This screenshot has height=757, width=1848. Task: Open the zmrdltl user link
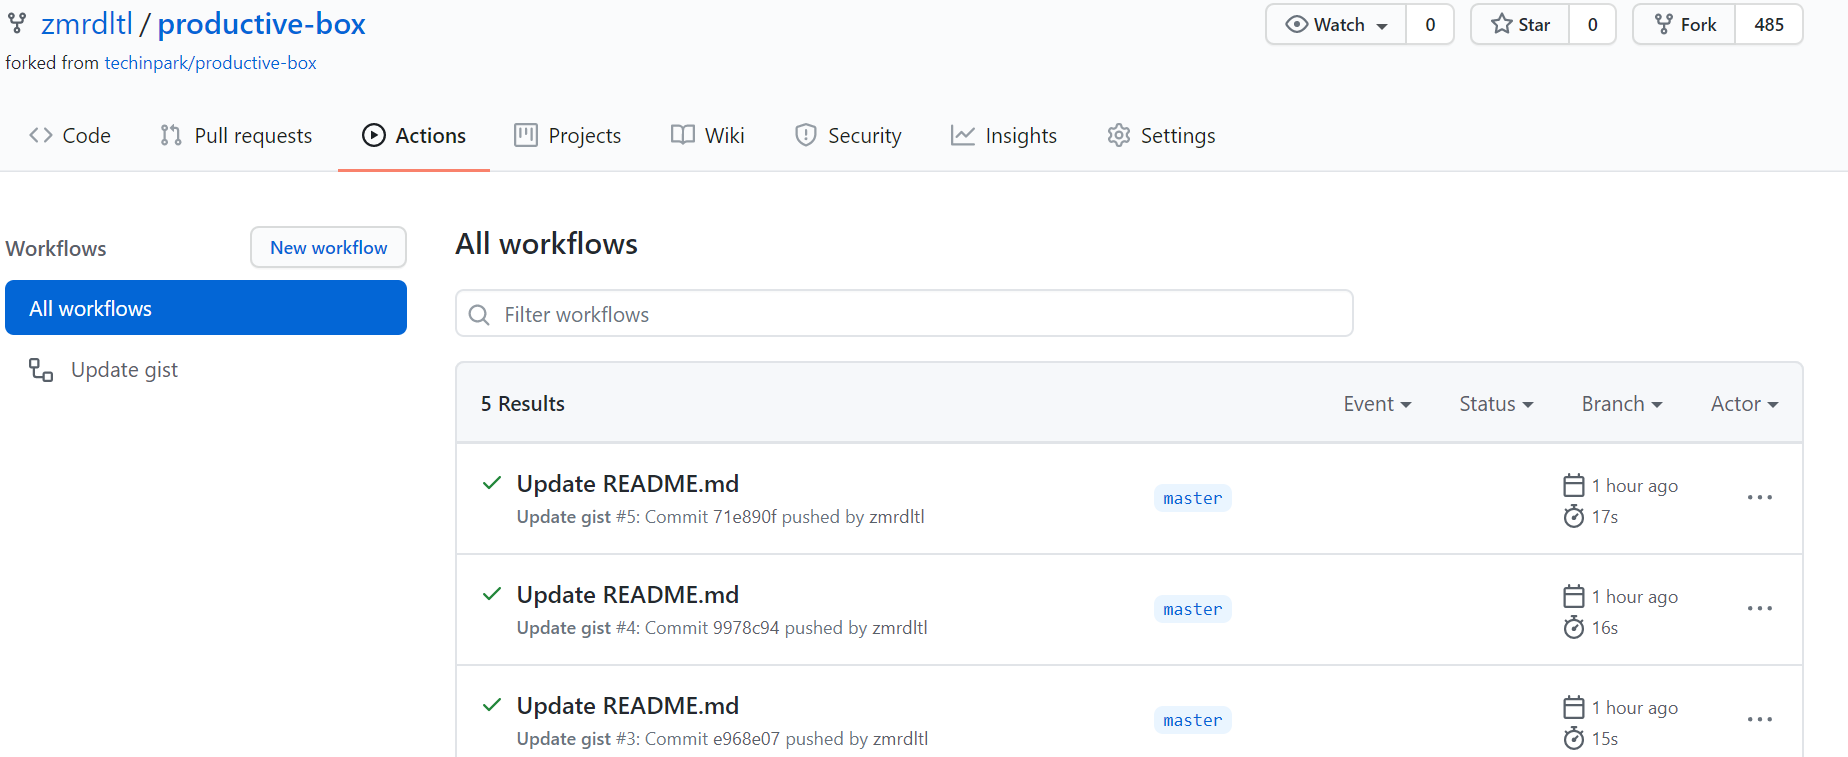[x=87, y=24]
